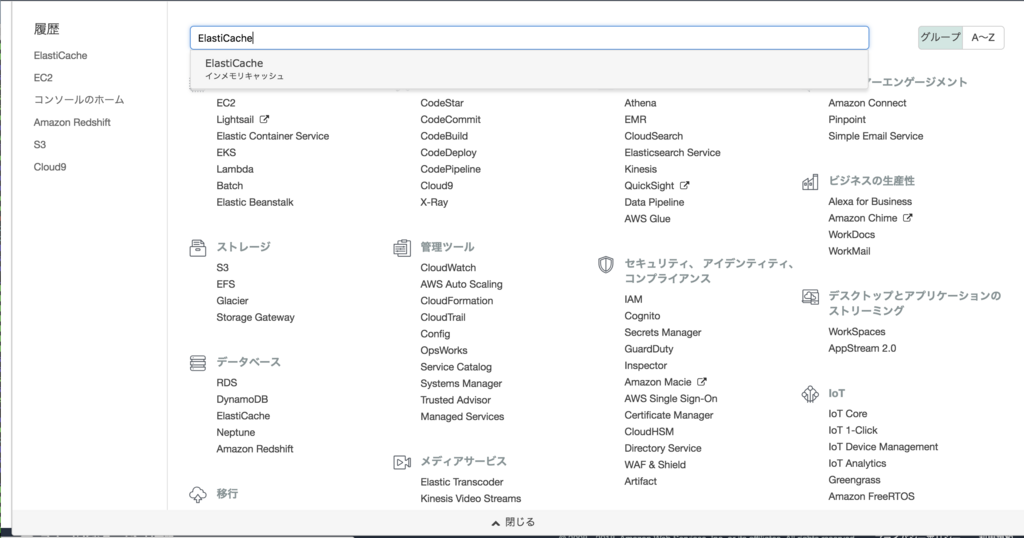Click external link icon beside Amazon Macie
The image size is (1024, 538).
701,382
